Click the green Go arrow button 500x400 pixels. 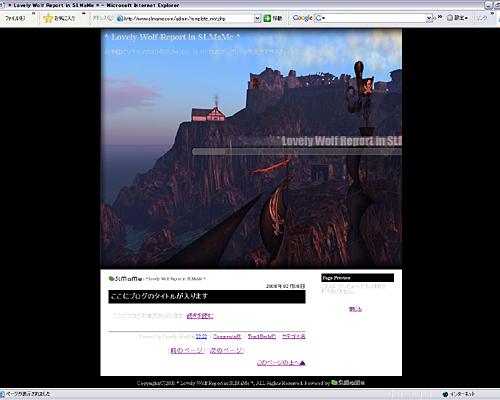point(267,18)
